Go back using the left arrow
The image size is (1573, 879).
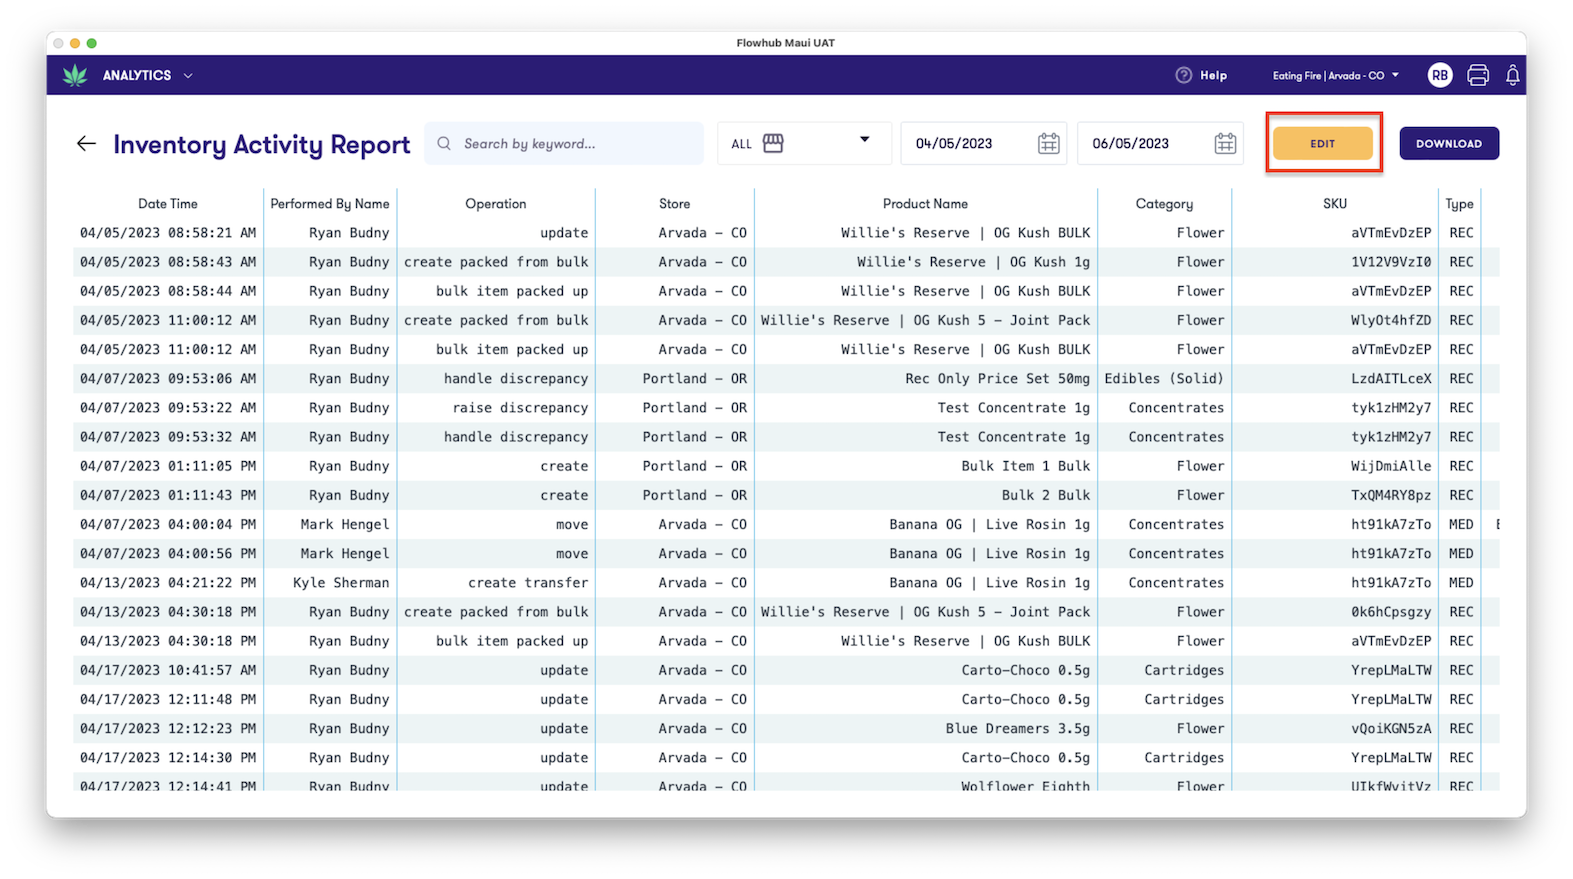(87, 144)
